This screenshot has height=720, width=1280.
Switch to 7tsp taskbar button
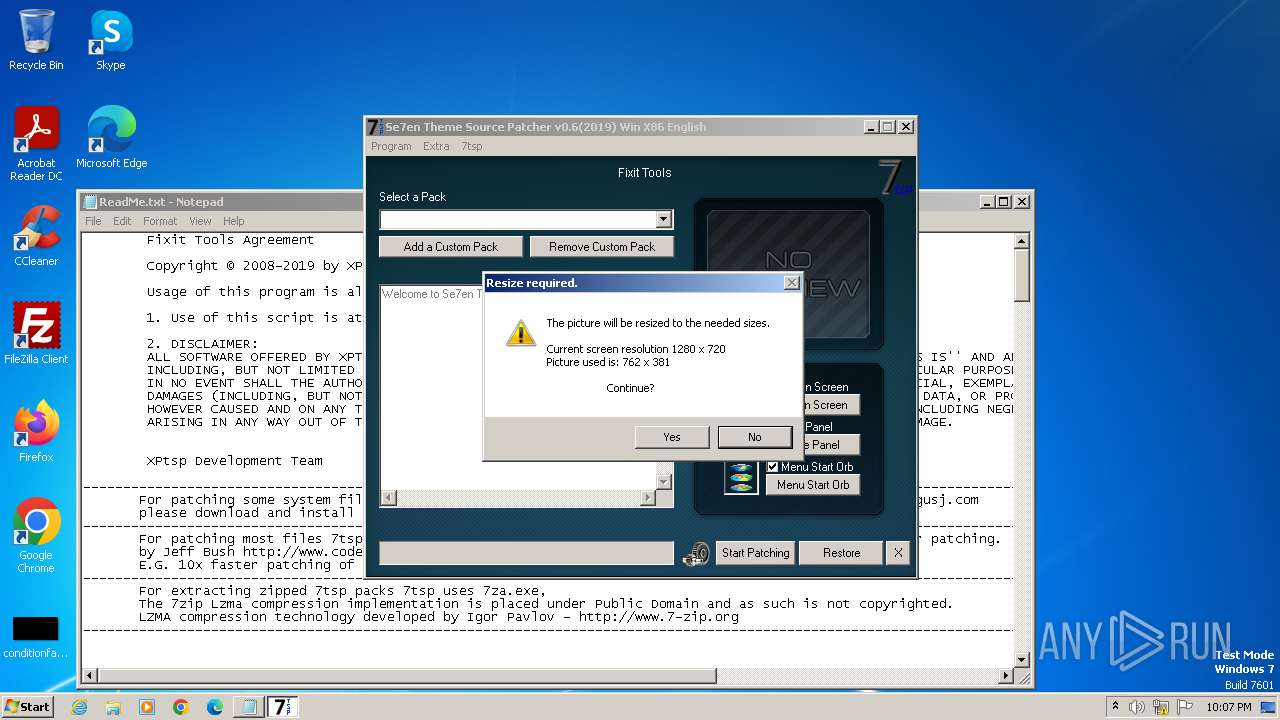pos(283,707)
